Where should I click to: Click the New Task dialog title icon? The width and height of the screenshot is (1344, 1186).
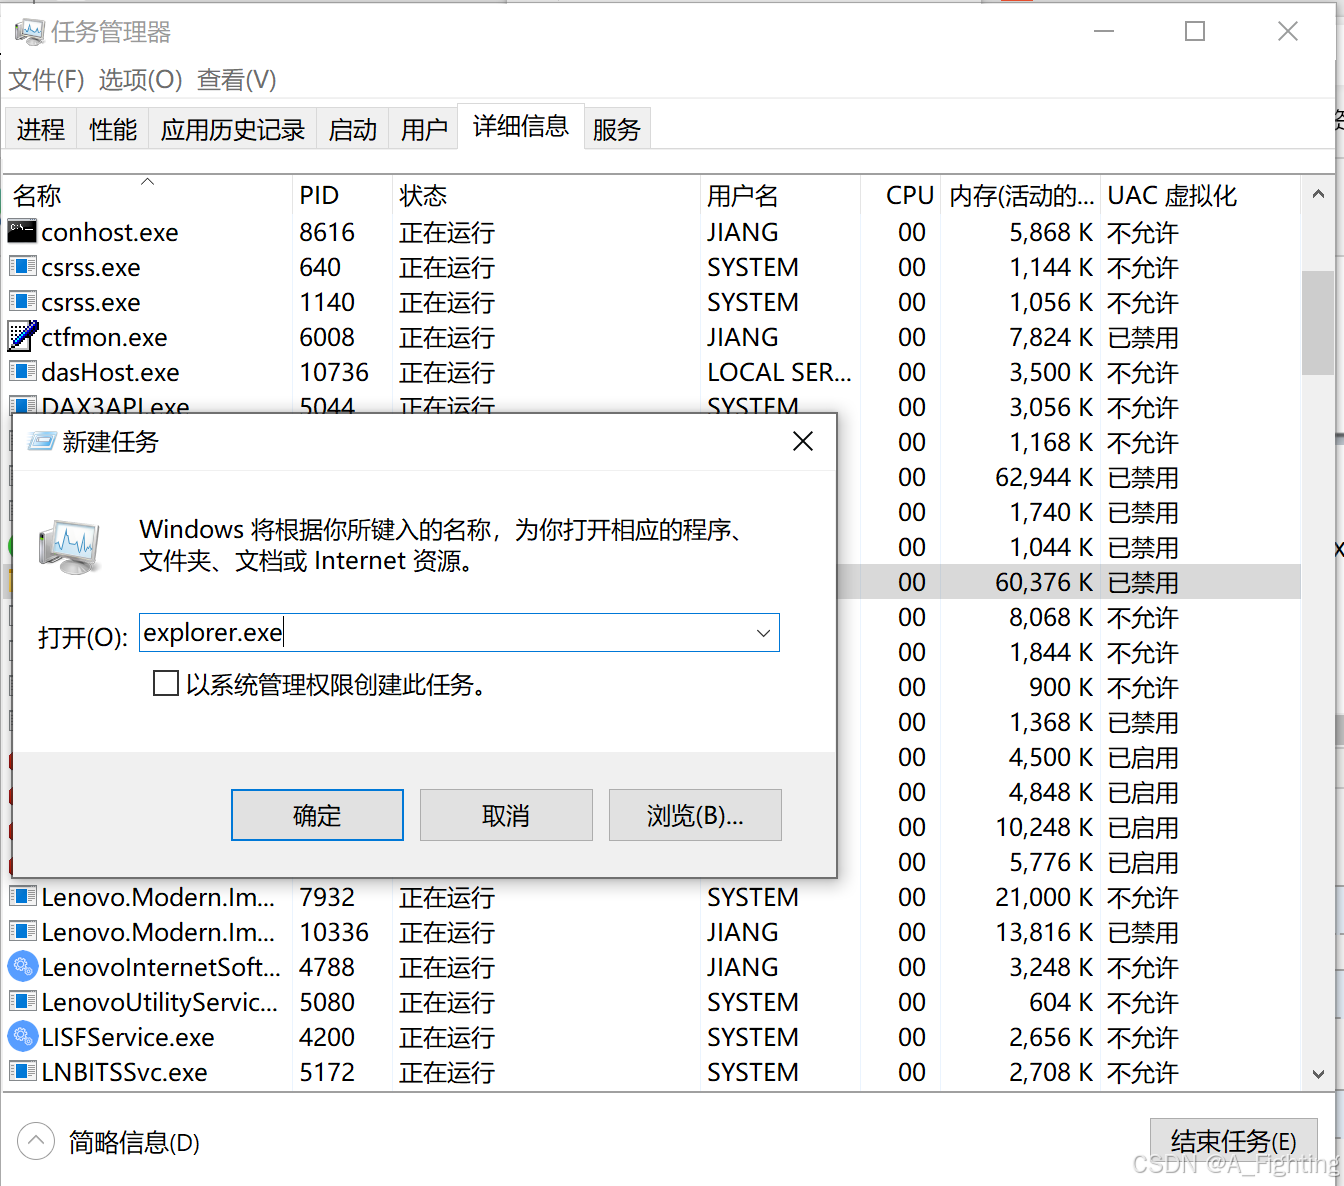pos(41,441)
